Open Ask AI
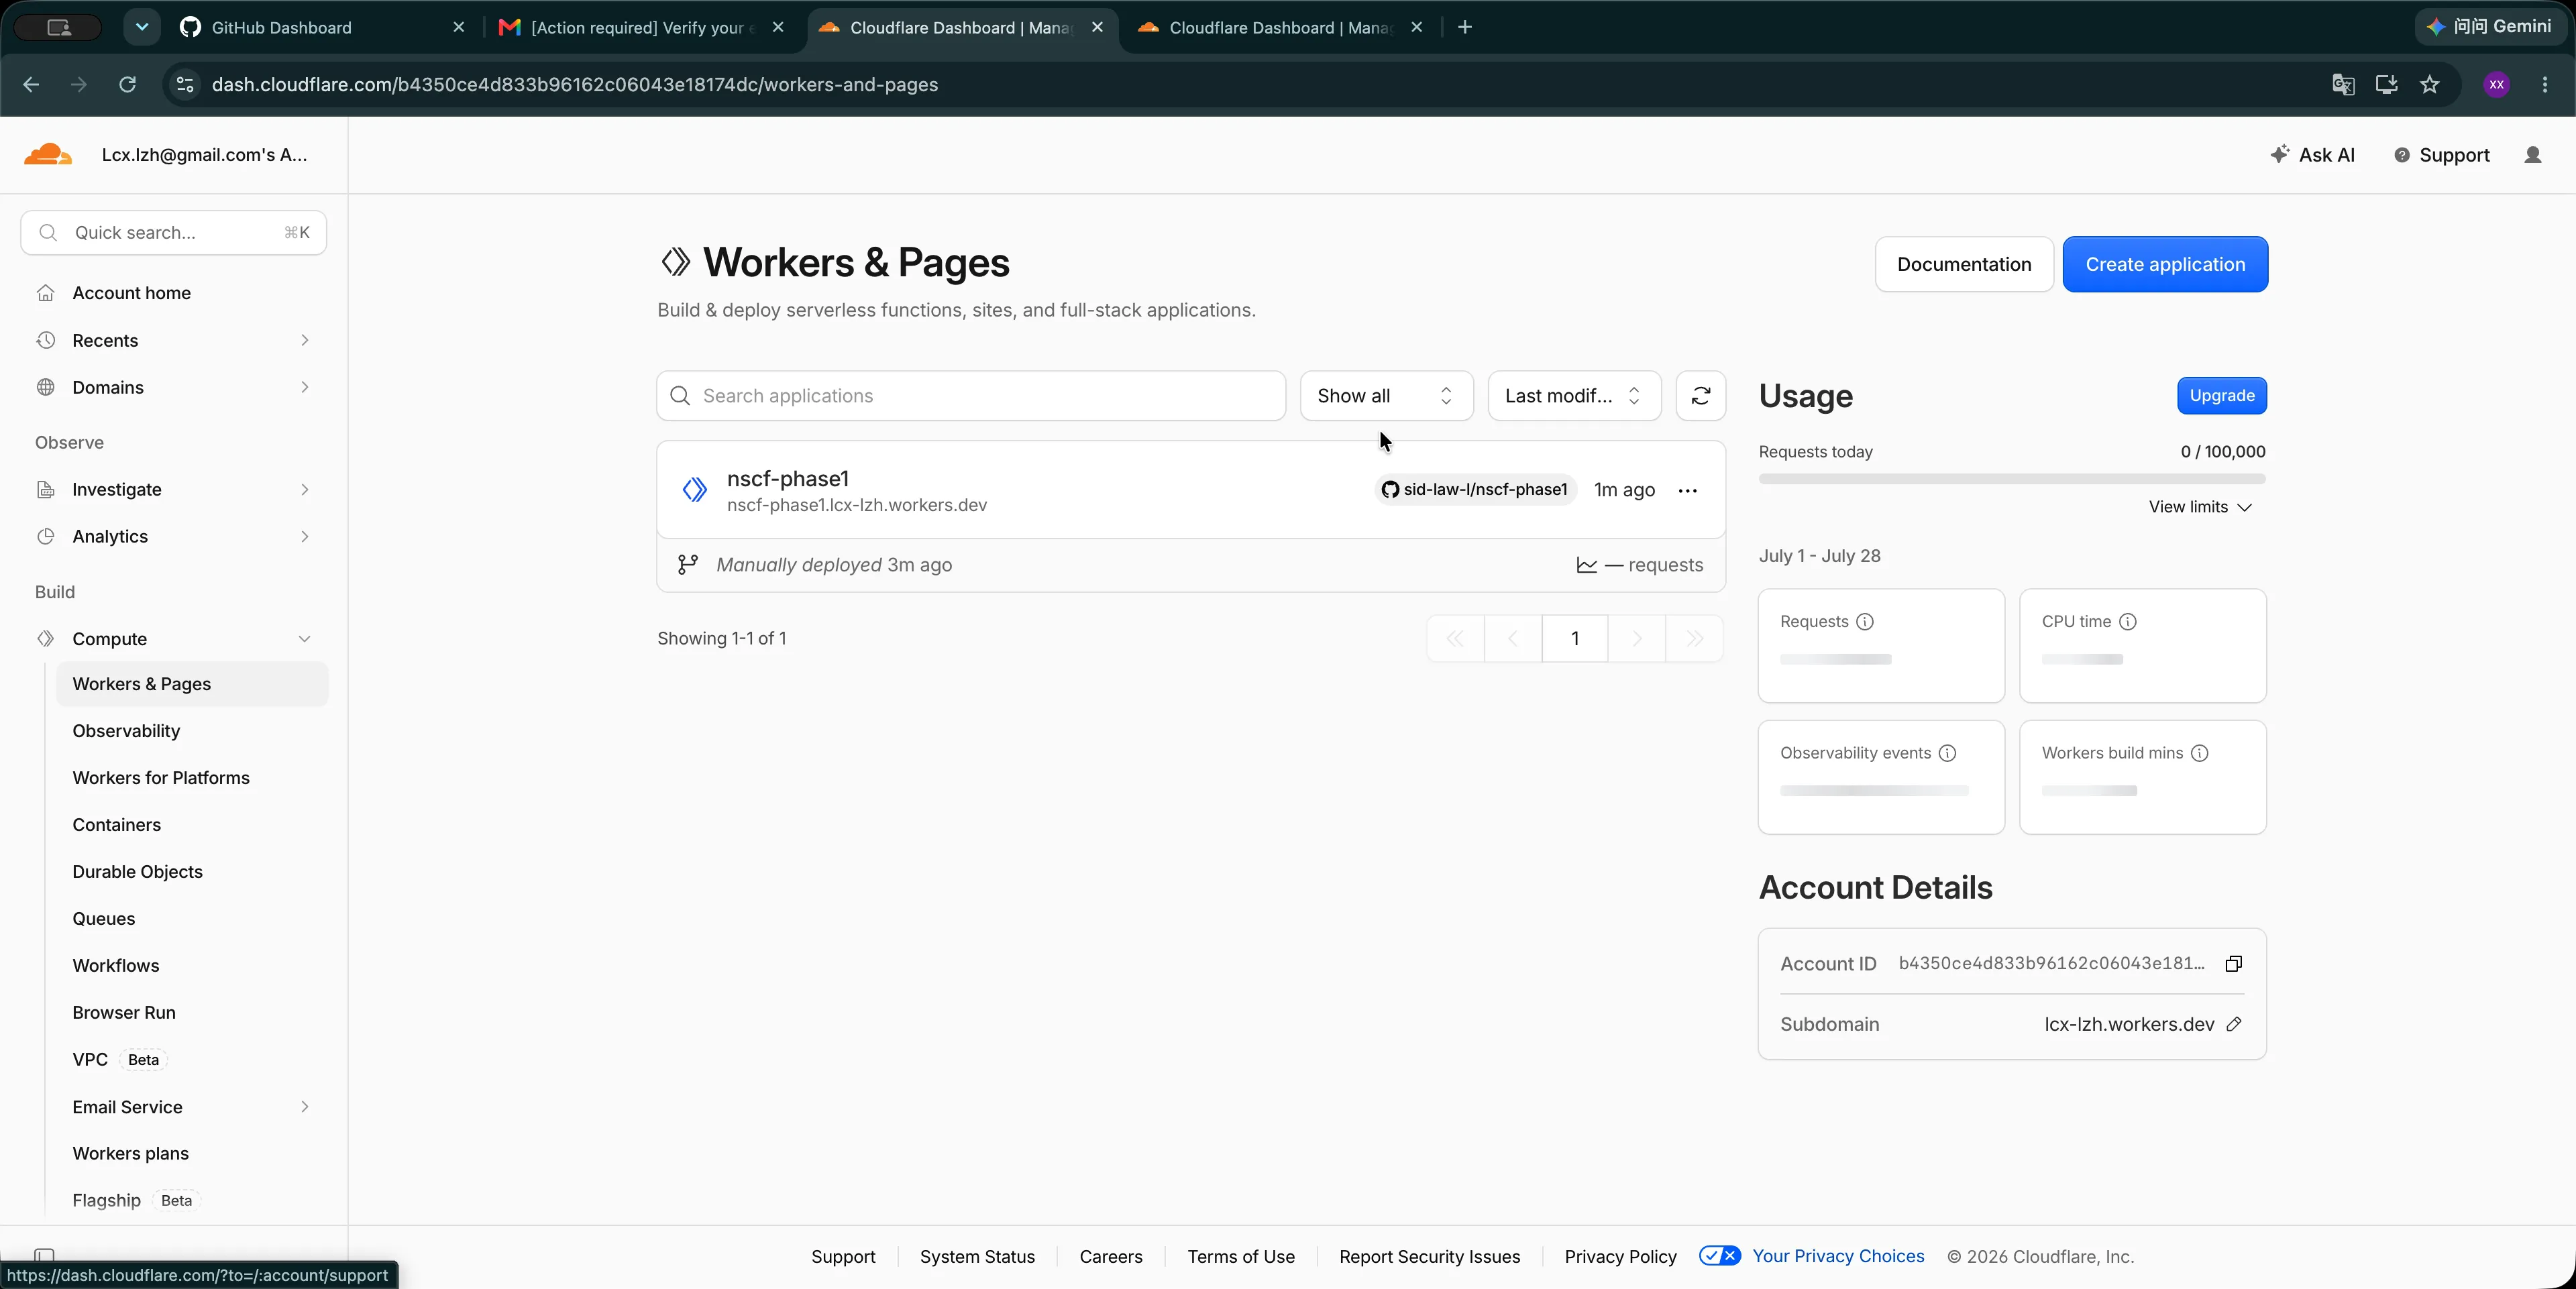This screenshot has width=2576, height=1289. pos(2311,155)
